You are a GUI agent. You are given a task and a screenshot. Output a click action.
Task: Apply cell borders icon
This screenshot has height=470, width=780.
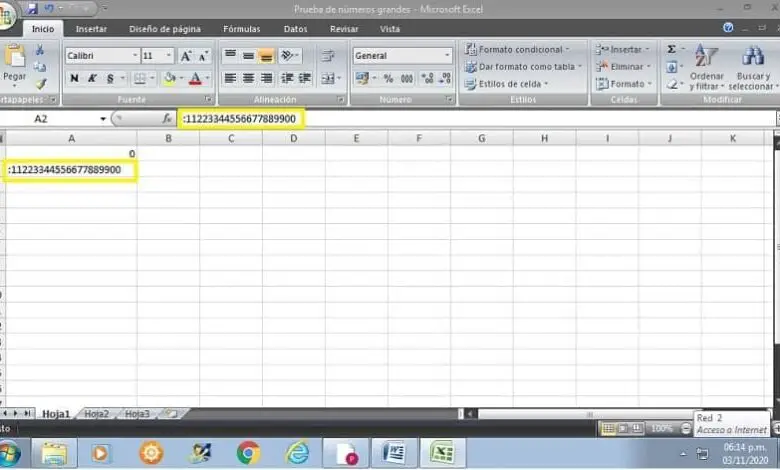tap(140, 78)
